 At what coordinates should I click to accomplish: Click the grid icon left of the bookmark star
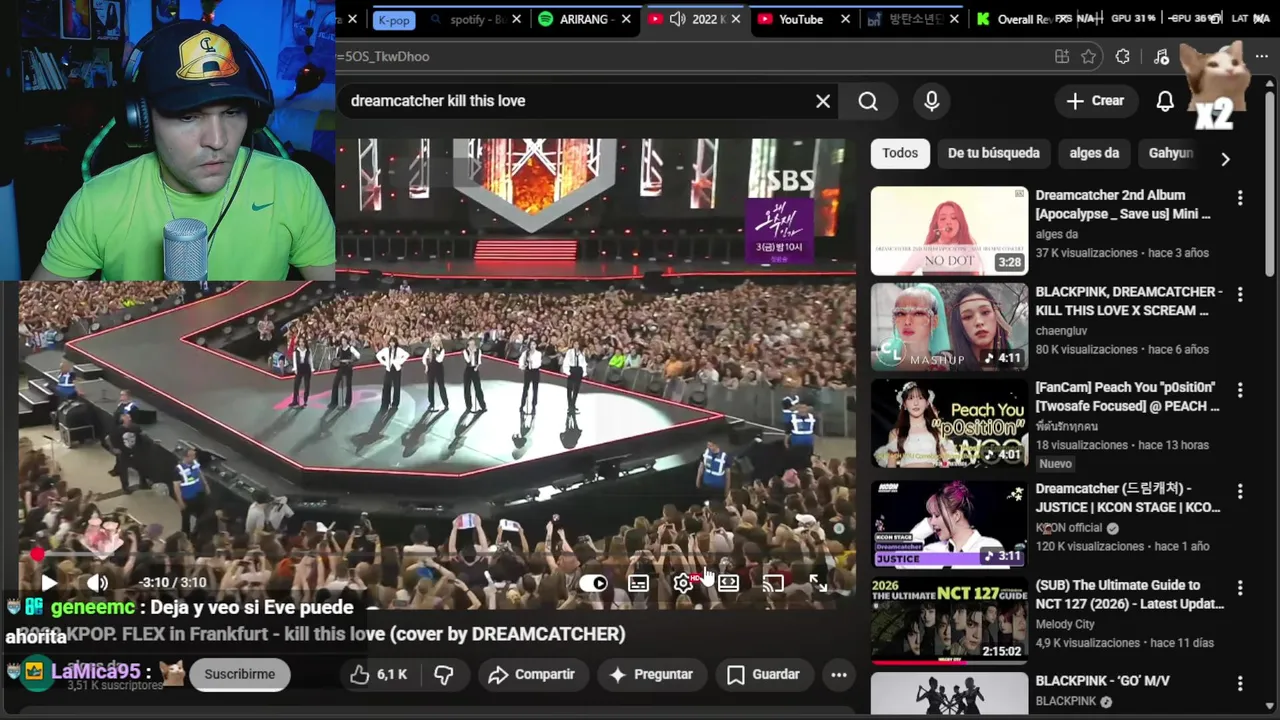[1062, 57]
